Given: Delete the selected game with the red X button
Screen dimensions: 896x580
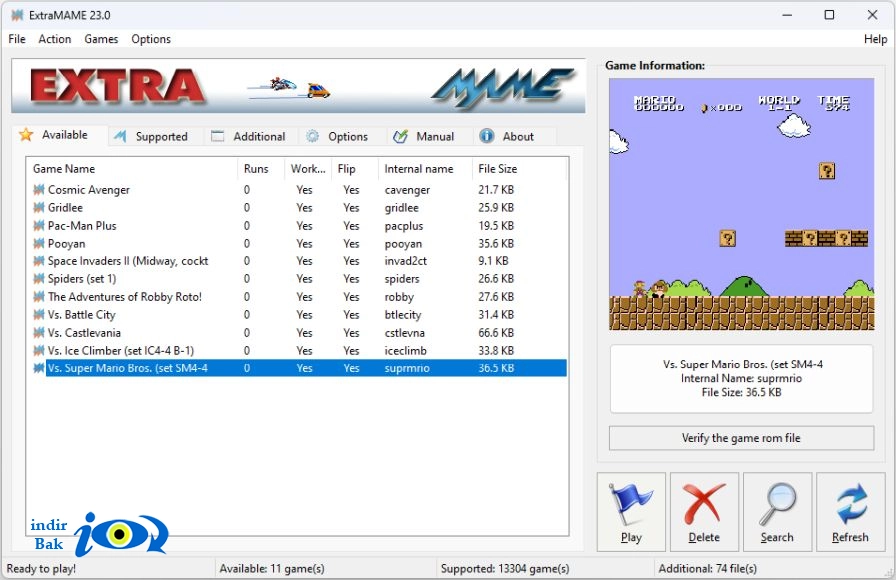Looking at the screenshot, I should 704,512.
